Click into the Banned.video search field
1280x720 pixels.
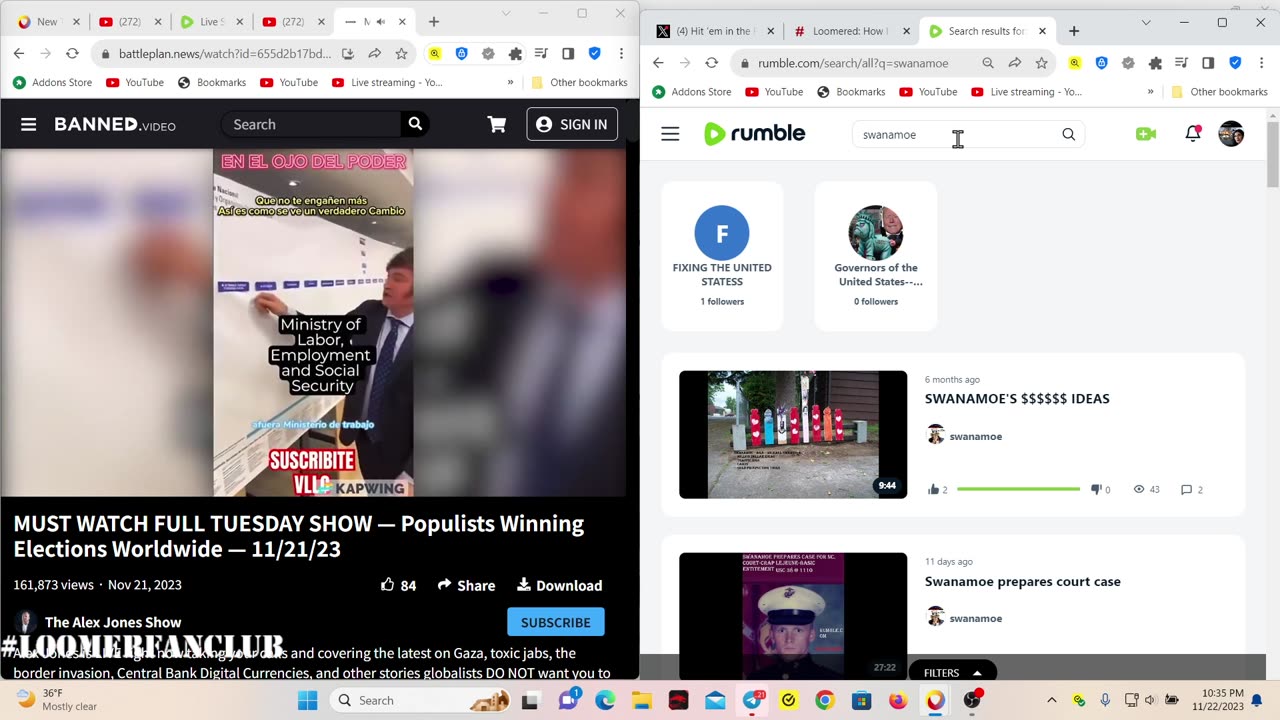click(312, 124)
